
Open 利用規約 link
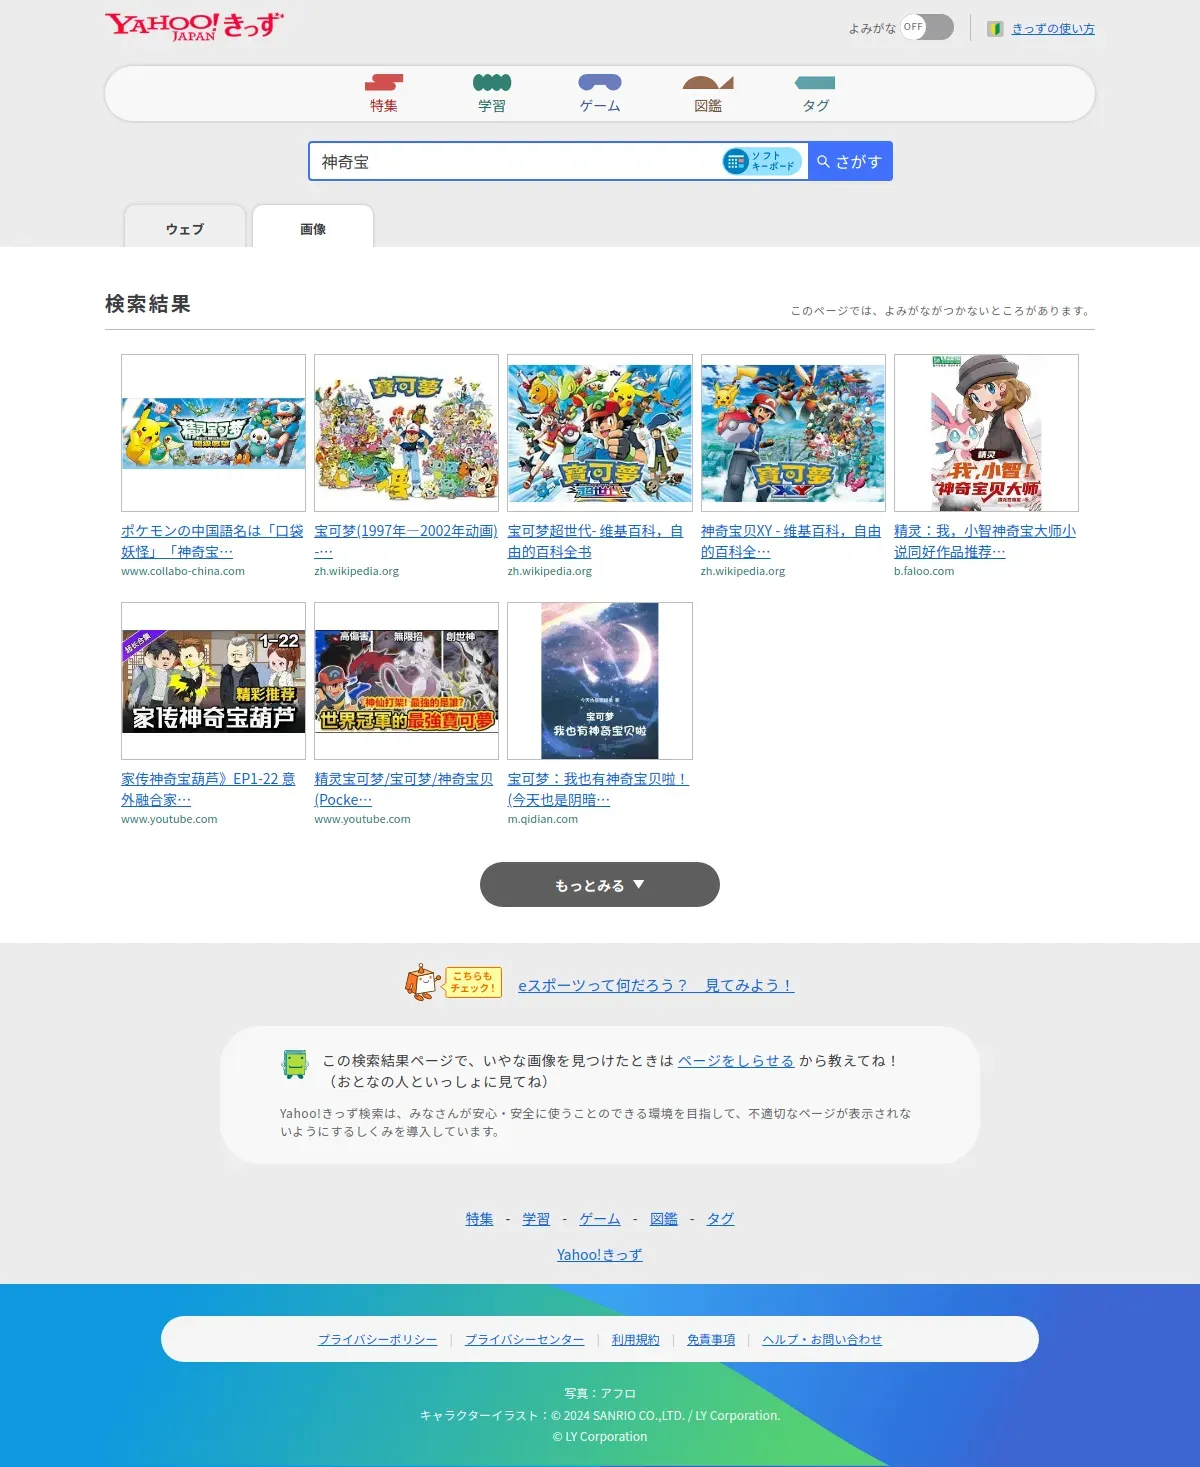[636, 1340]
